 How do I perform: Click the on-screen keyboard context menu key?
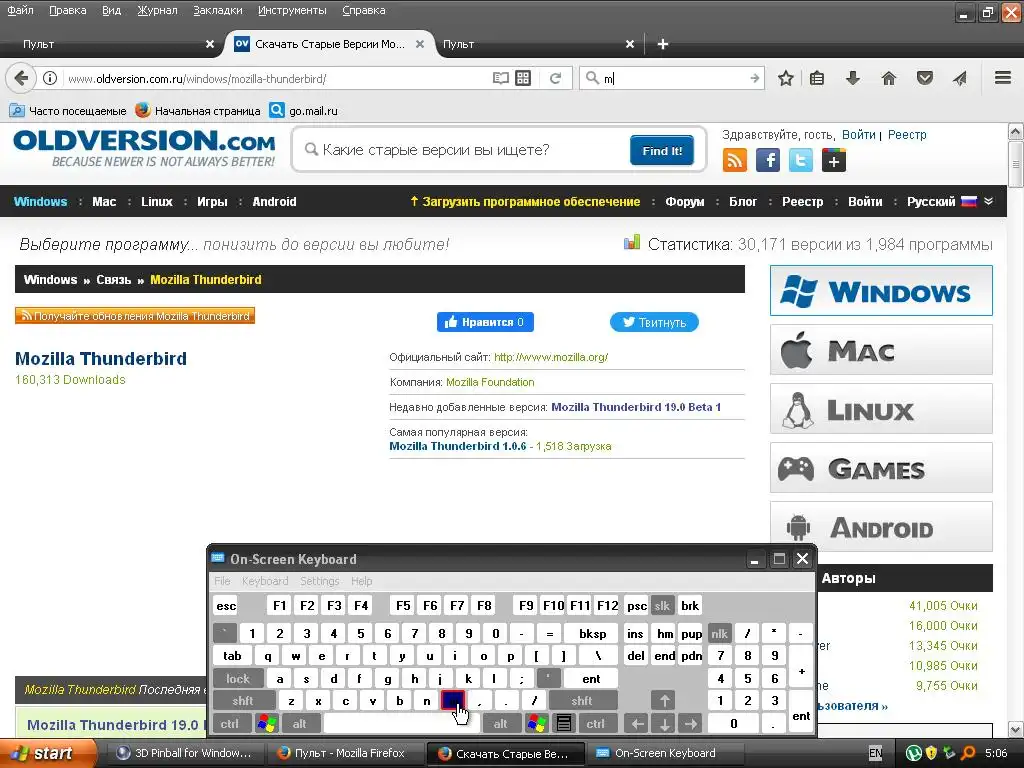point(564,724)
